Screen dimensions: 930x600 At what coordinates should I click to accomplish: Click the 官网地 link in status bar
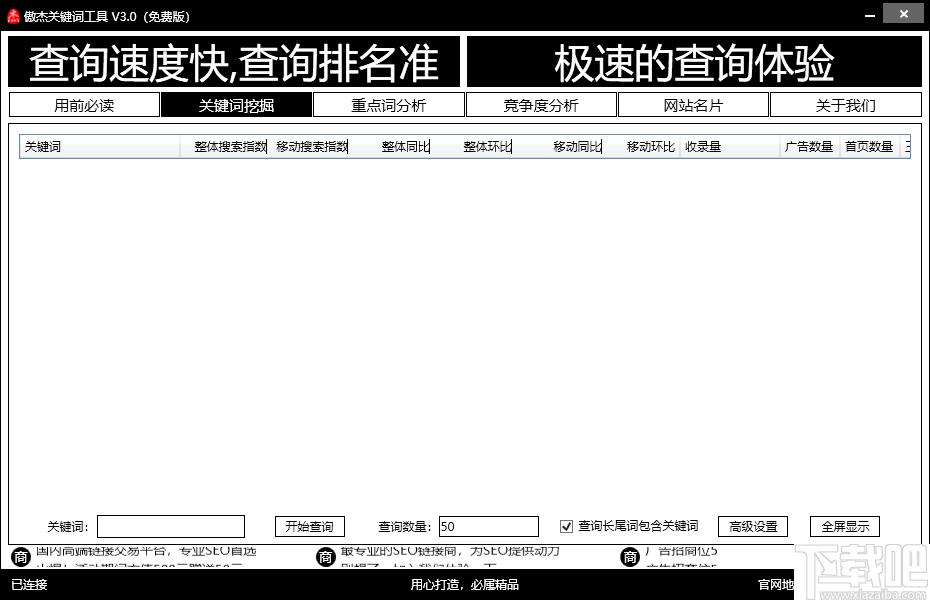point(776,585)
